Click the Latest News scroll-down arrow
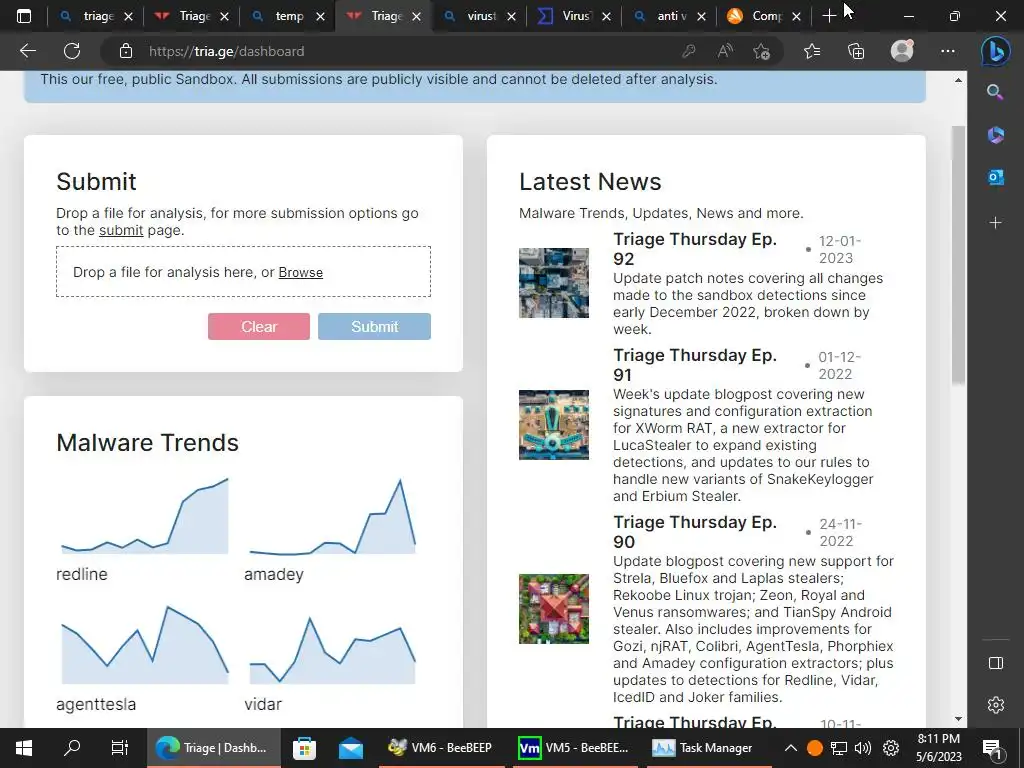The image size is (1024, 768). [x=958, y=719]
